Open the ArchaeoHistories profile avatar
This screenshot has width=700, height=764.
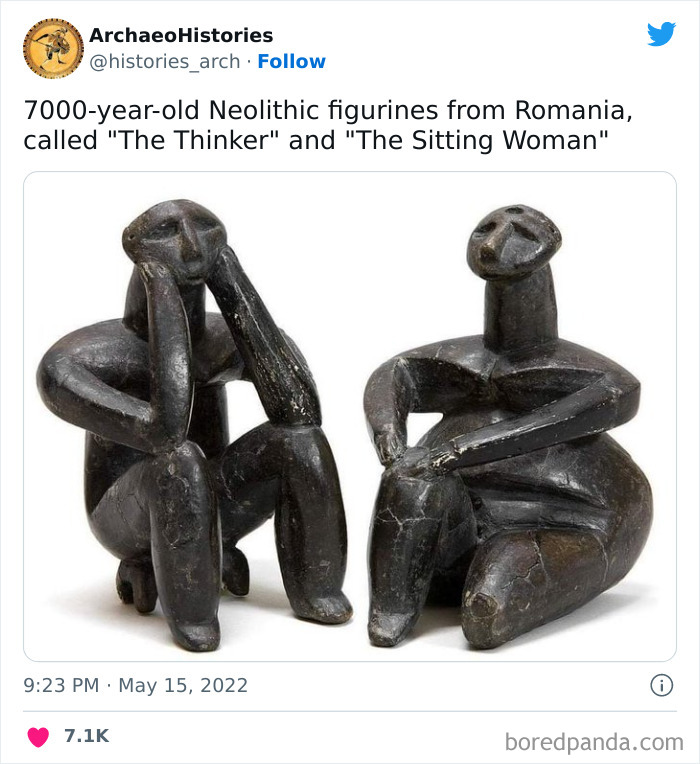[53, 48]
